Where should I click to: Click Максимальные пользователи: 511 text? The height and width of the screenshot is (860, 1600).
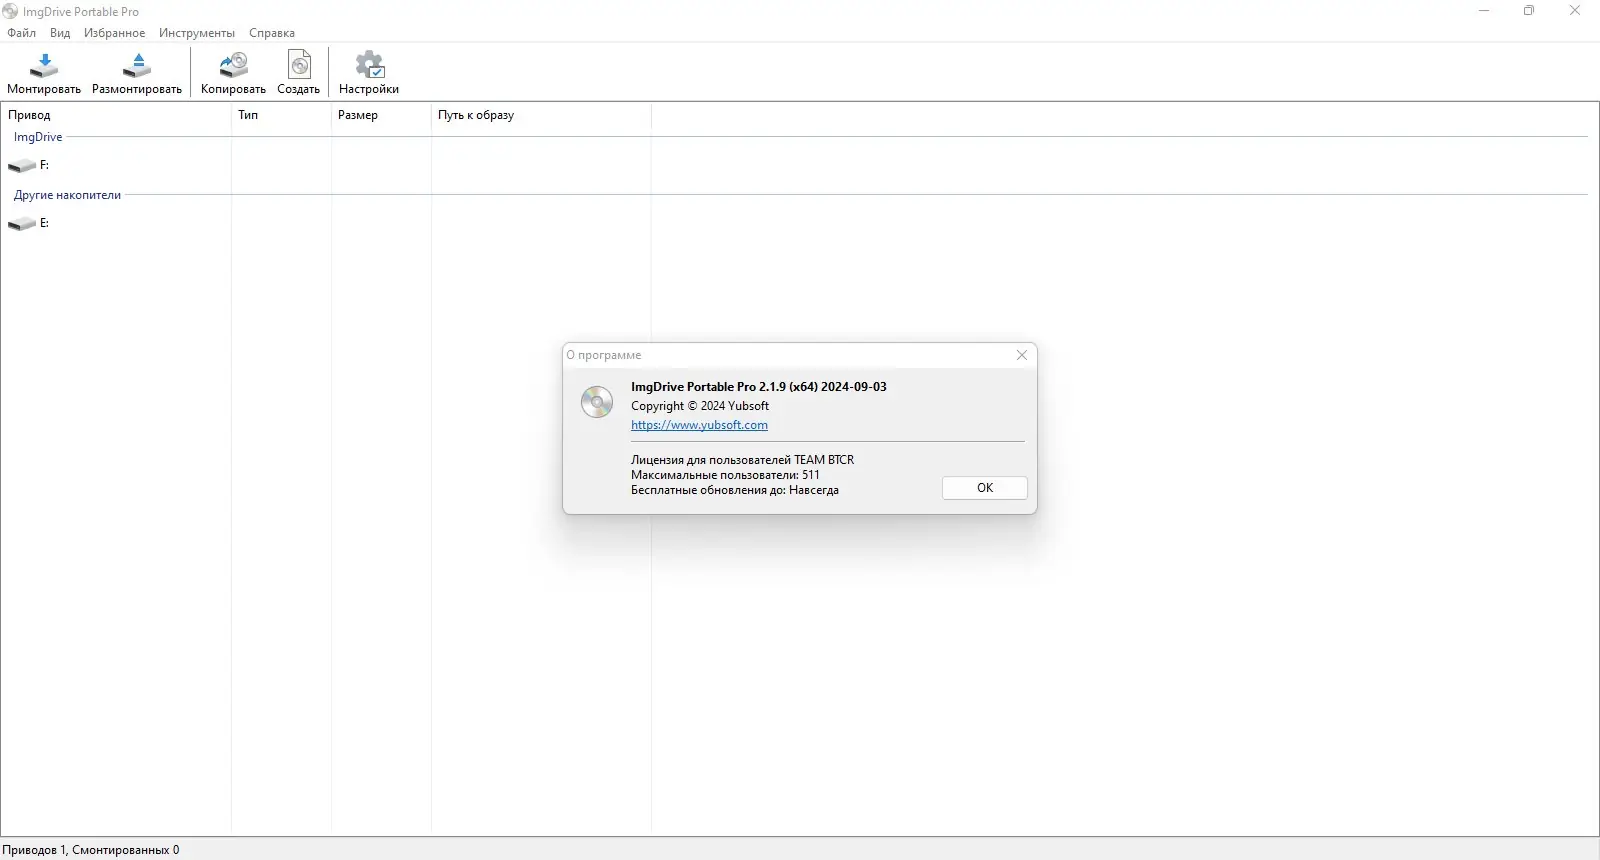coord(725,475)
